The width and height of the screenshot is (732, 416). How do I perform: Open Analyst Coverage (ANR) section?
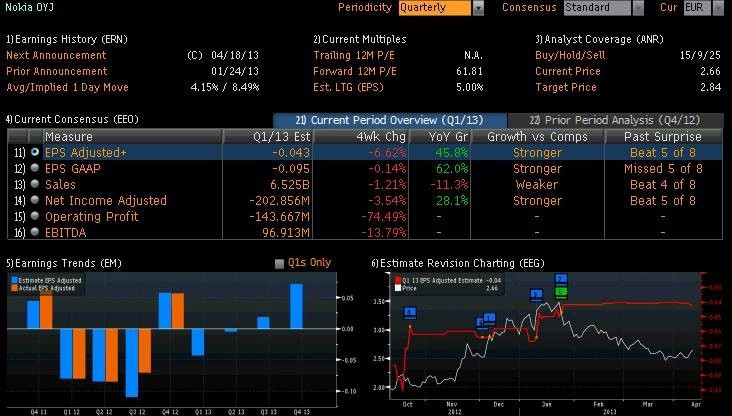(x=599, y=39)
